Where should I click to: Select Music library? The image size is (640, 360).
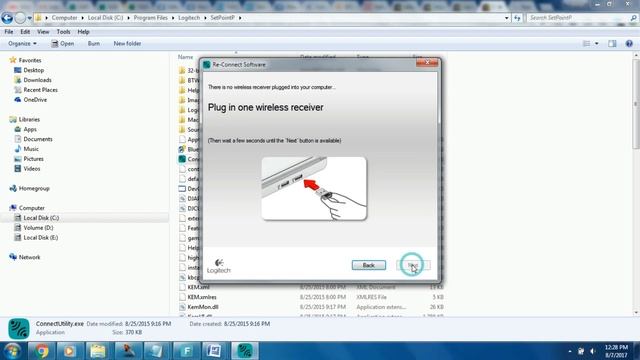[31, 149]
